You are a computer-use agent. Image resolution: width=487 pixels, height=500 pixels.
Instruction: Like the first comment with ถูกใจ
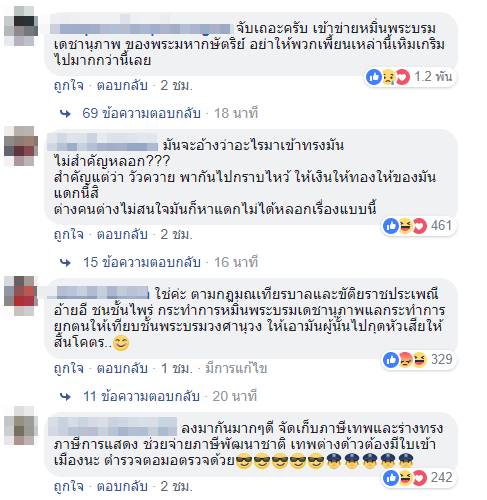pyautogui.click(x=69, y=86)
